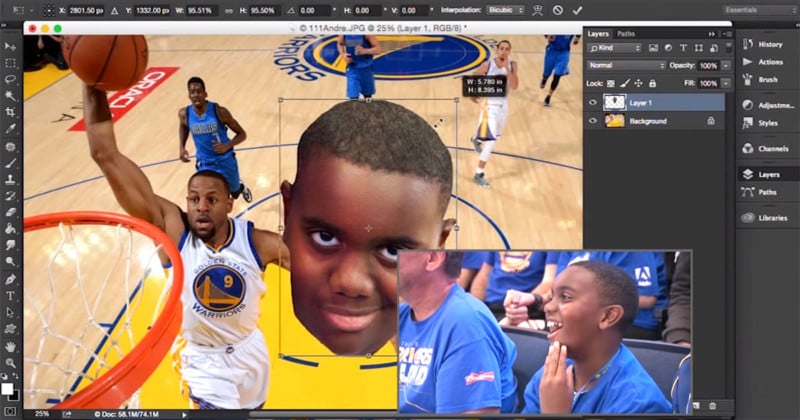Select the Paint Bucket tool

(x=10, y=229)
